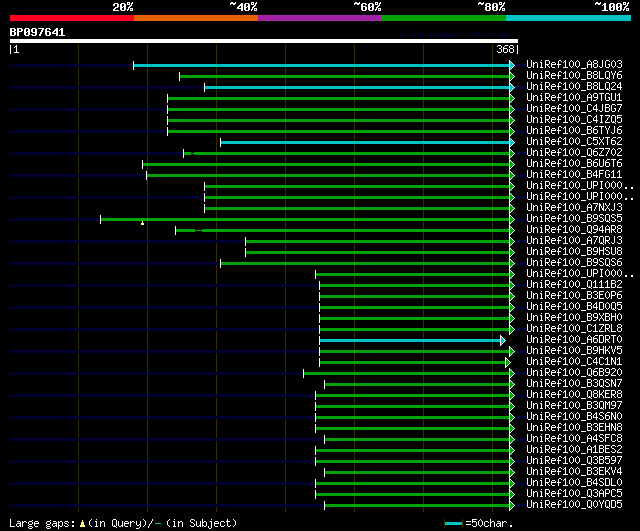Select the UniRef100_Q94AR8 label
This screenshot has height=531, width=640.
tap(574, 229)
